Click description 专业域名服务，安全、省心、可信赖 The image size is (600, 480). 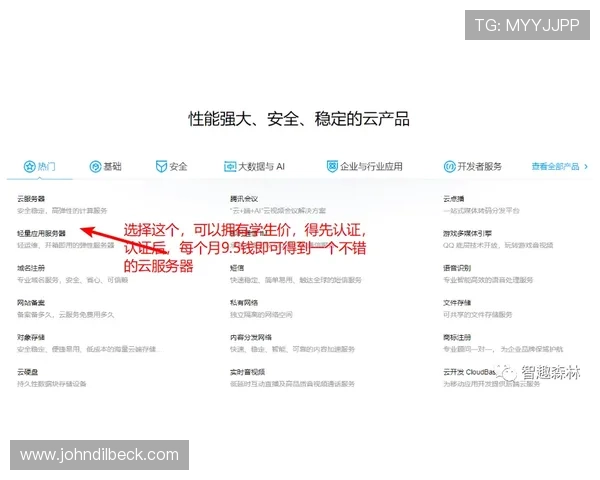pos(73,280)
